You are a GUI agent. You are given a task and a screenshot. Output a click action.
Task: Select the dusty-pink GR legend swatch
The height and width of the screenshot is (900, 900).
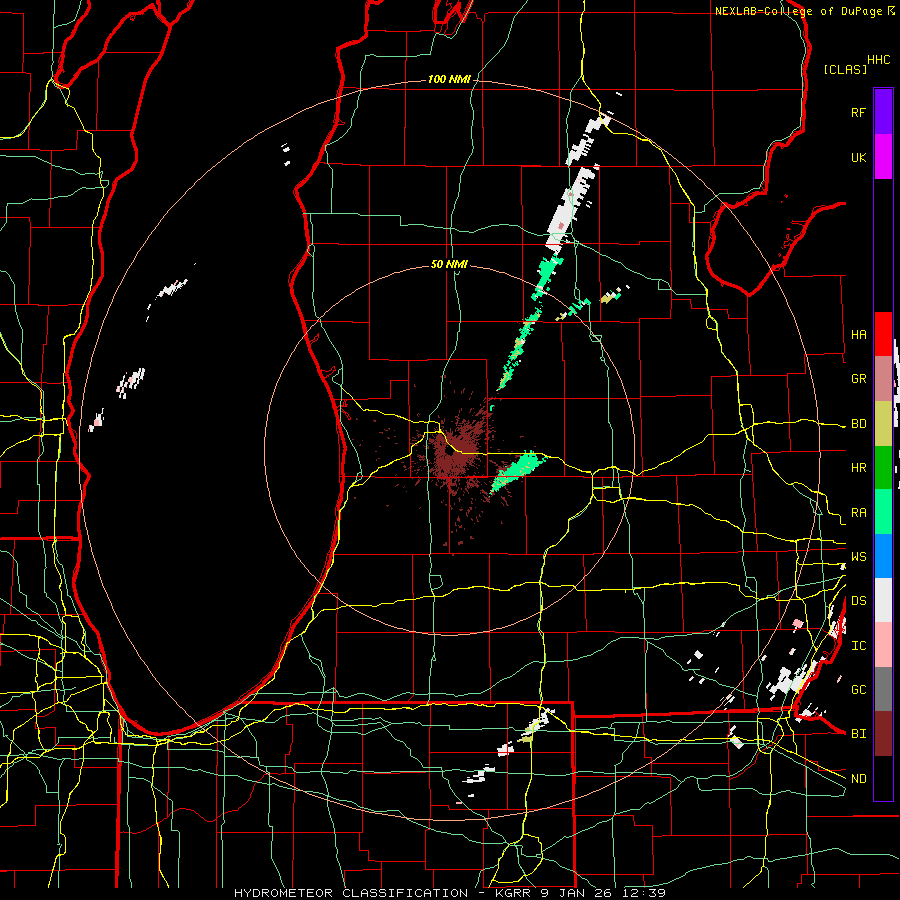coord(883,379)
